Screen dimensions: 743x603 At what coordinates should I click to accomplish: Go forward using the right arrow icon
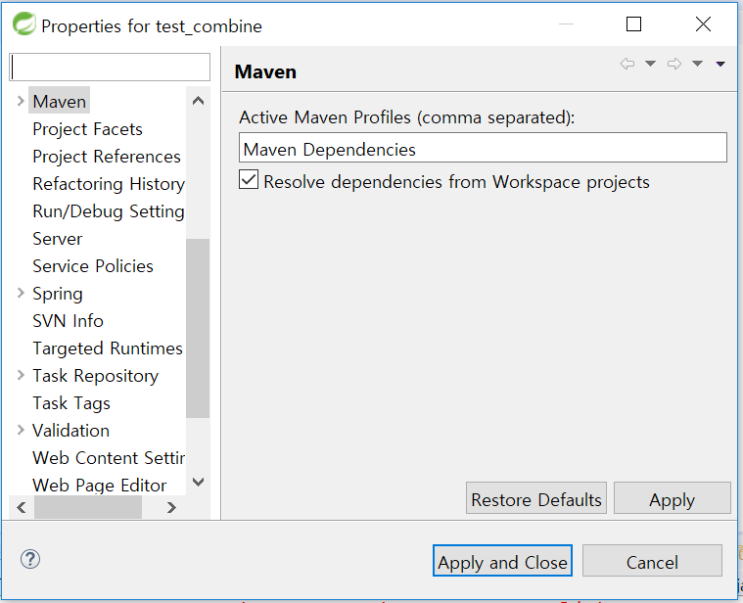674,63
